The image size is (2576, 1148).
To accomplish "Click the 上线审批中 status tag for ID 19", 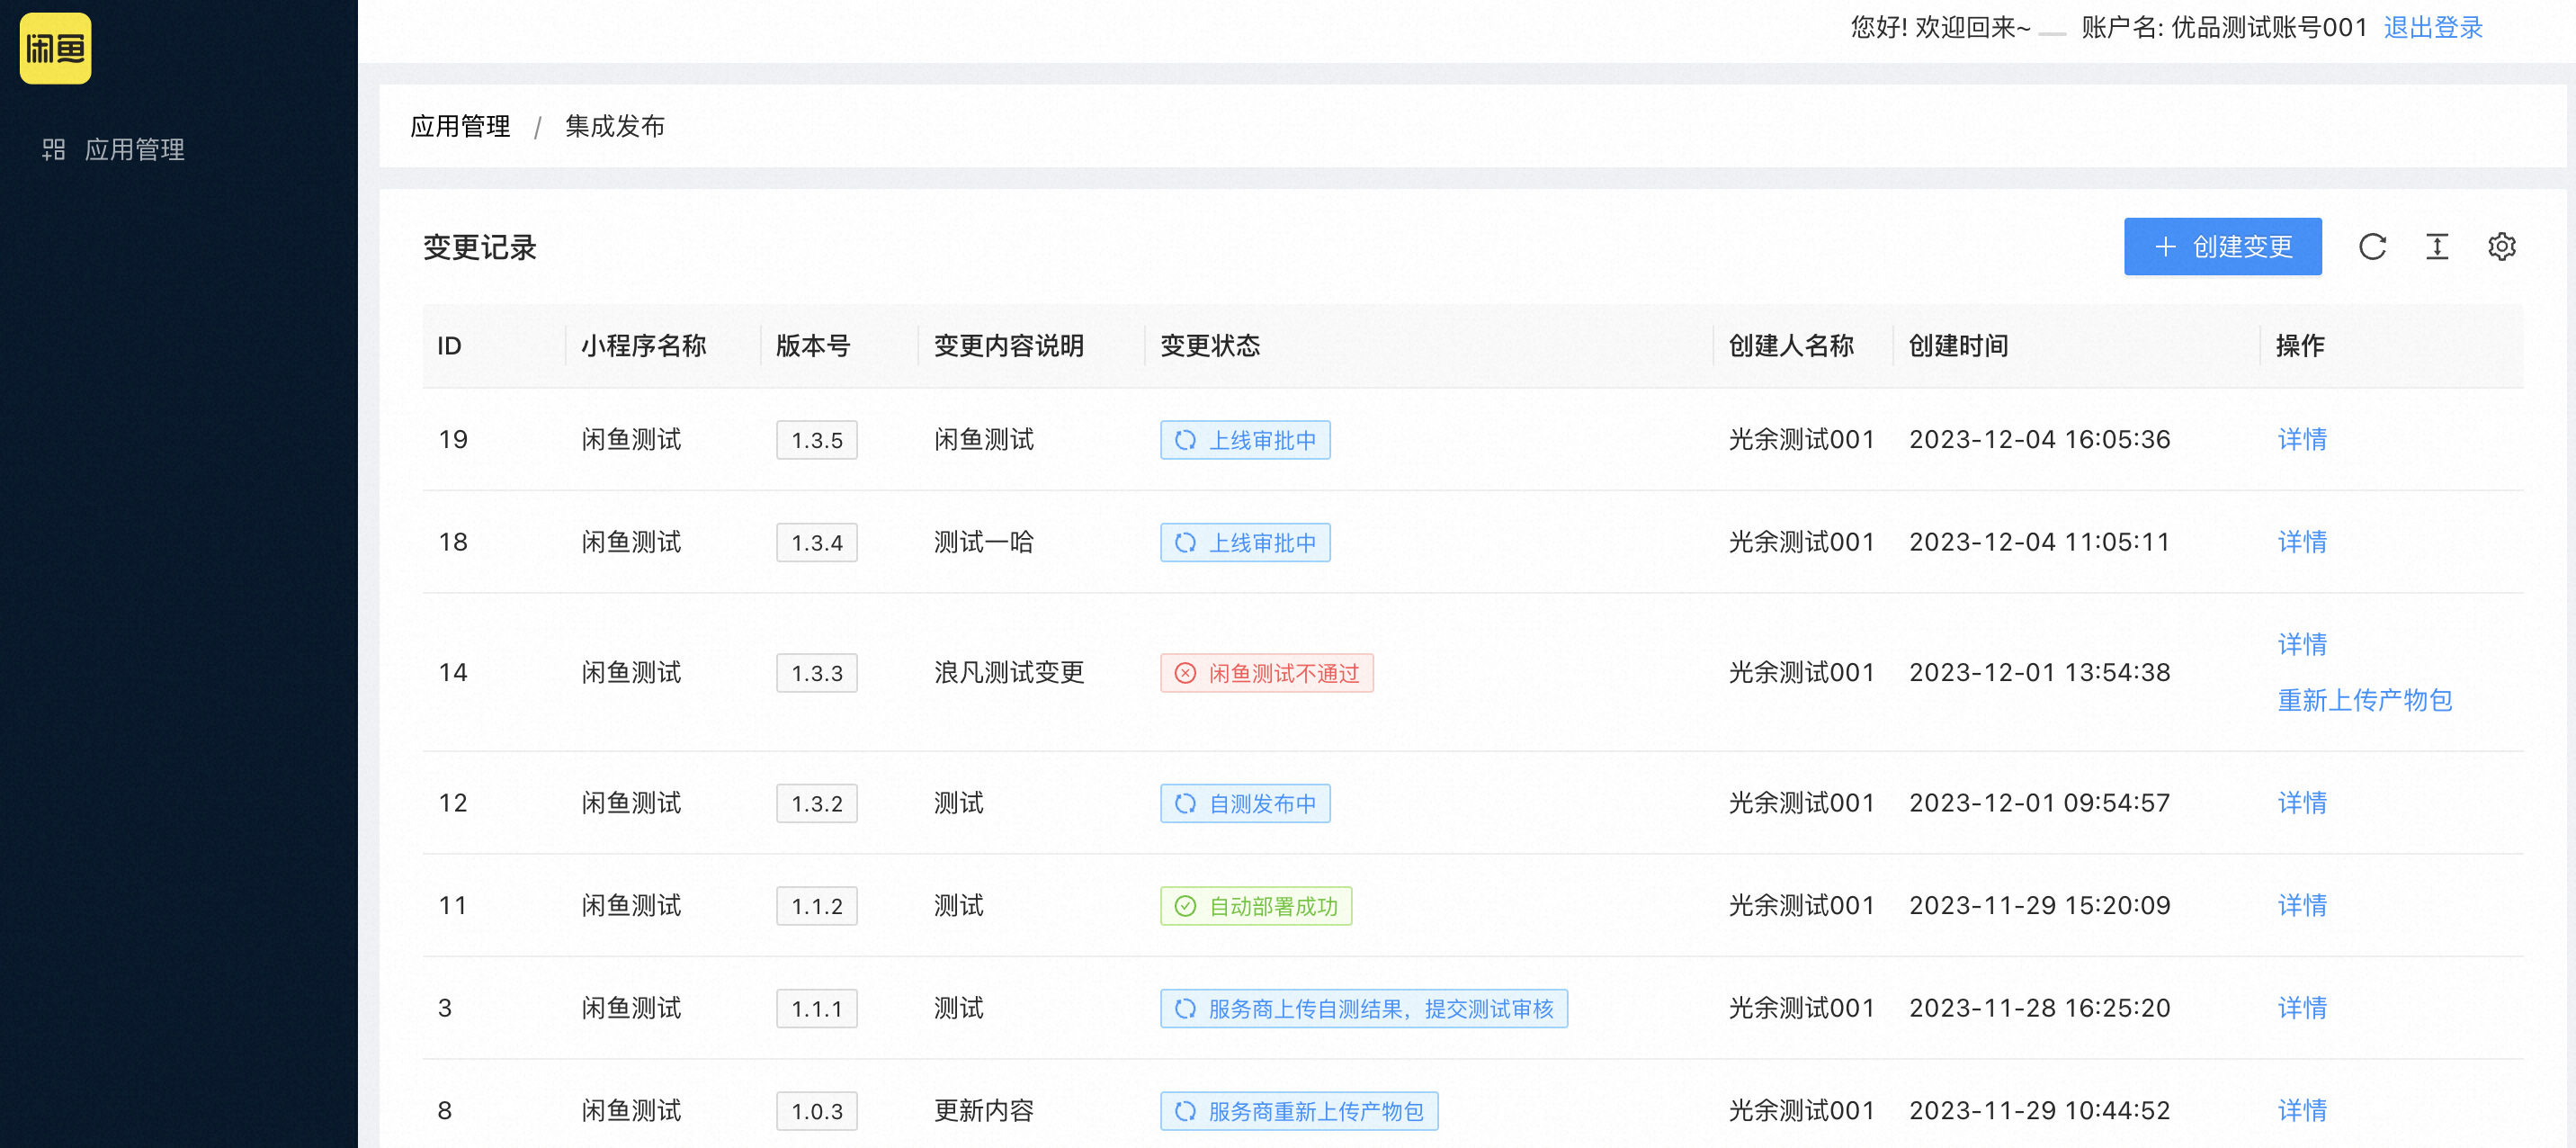I will click(x=1244, y=440).
